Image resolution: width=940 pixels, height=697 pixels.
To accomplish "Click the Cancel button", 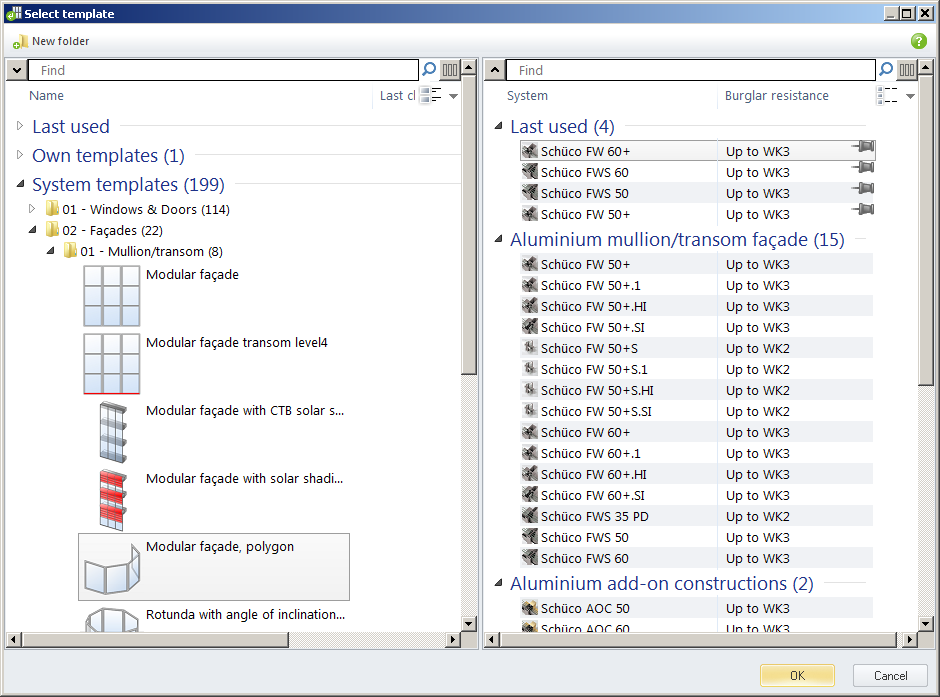I will (x=890, y=676).
